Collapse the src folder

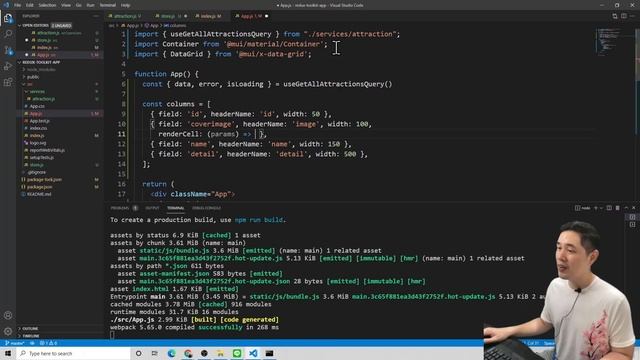pos(27,84)
